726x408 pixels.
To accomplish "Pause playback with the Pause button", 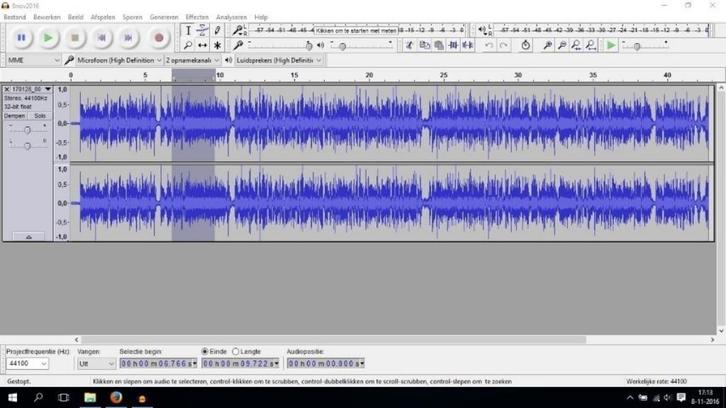I will [21, 38].
